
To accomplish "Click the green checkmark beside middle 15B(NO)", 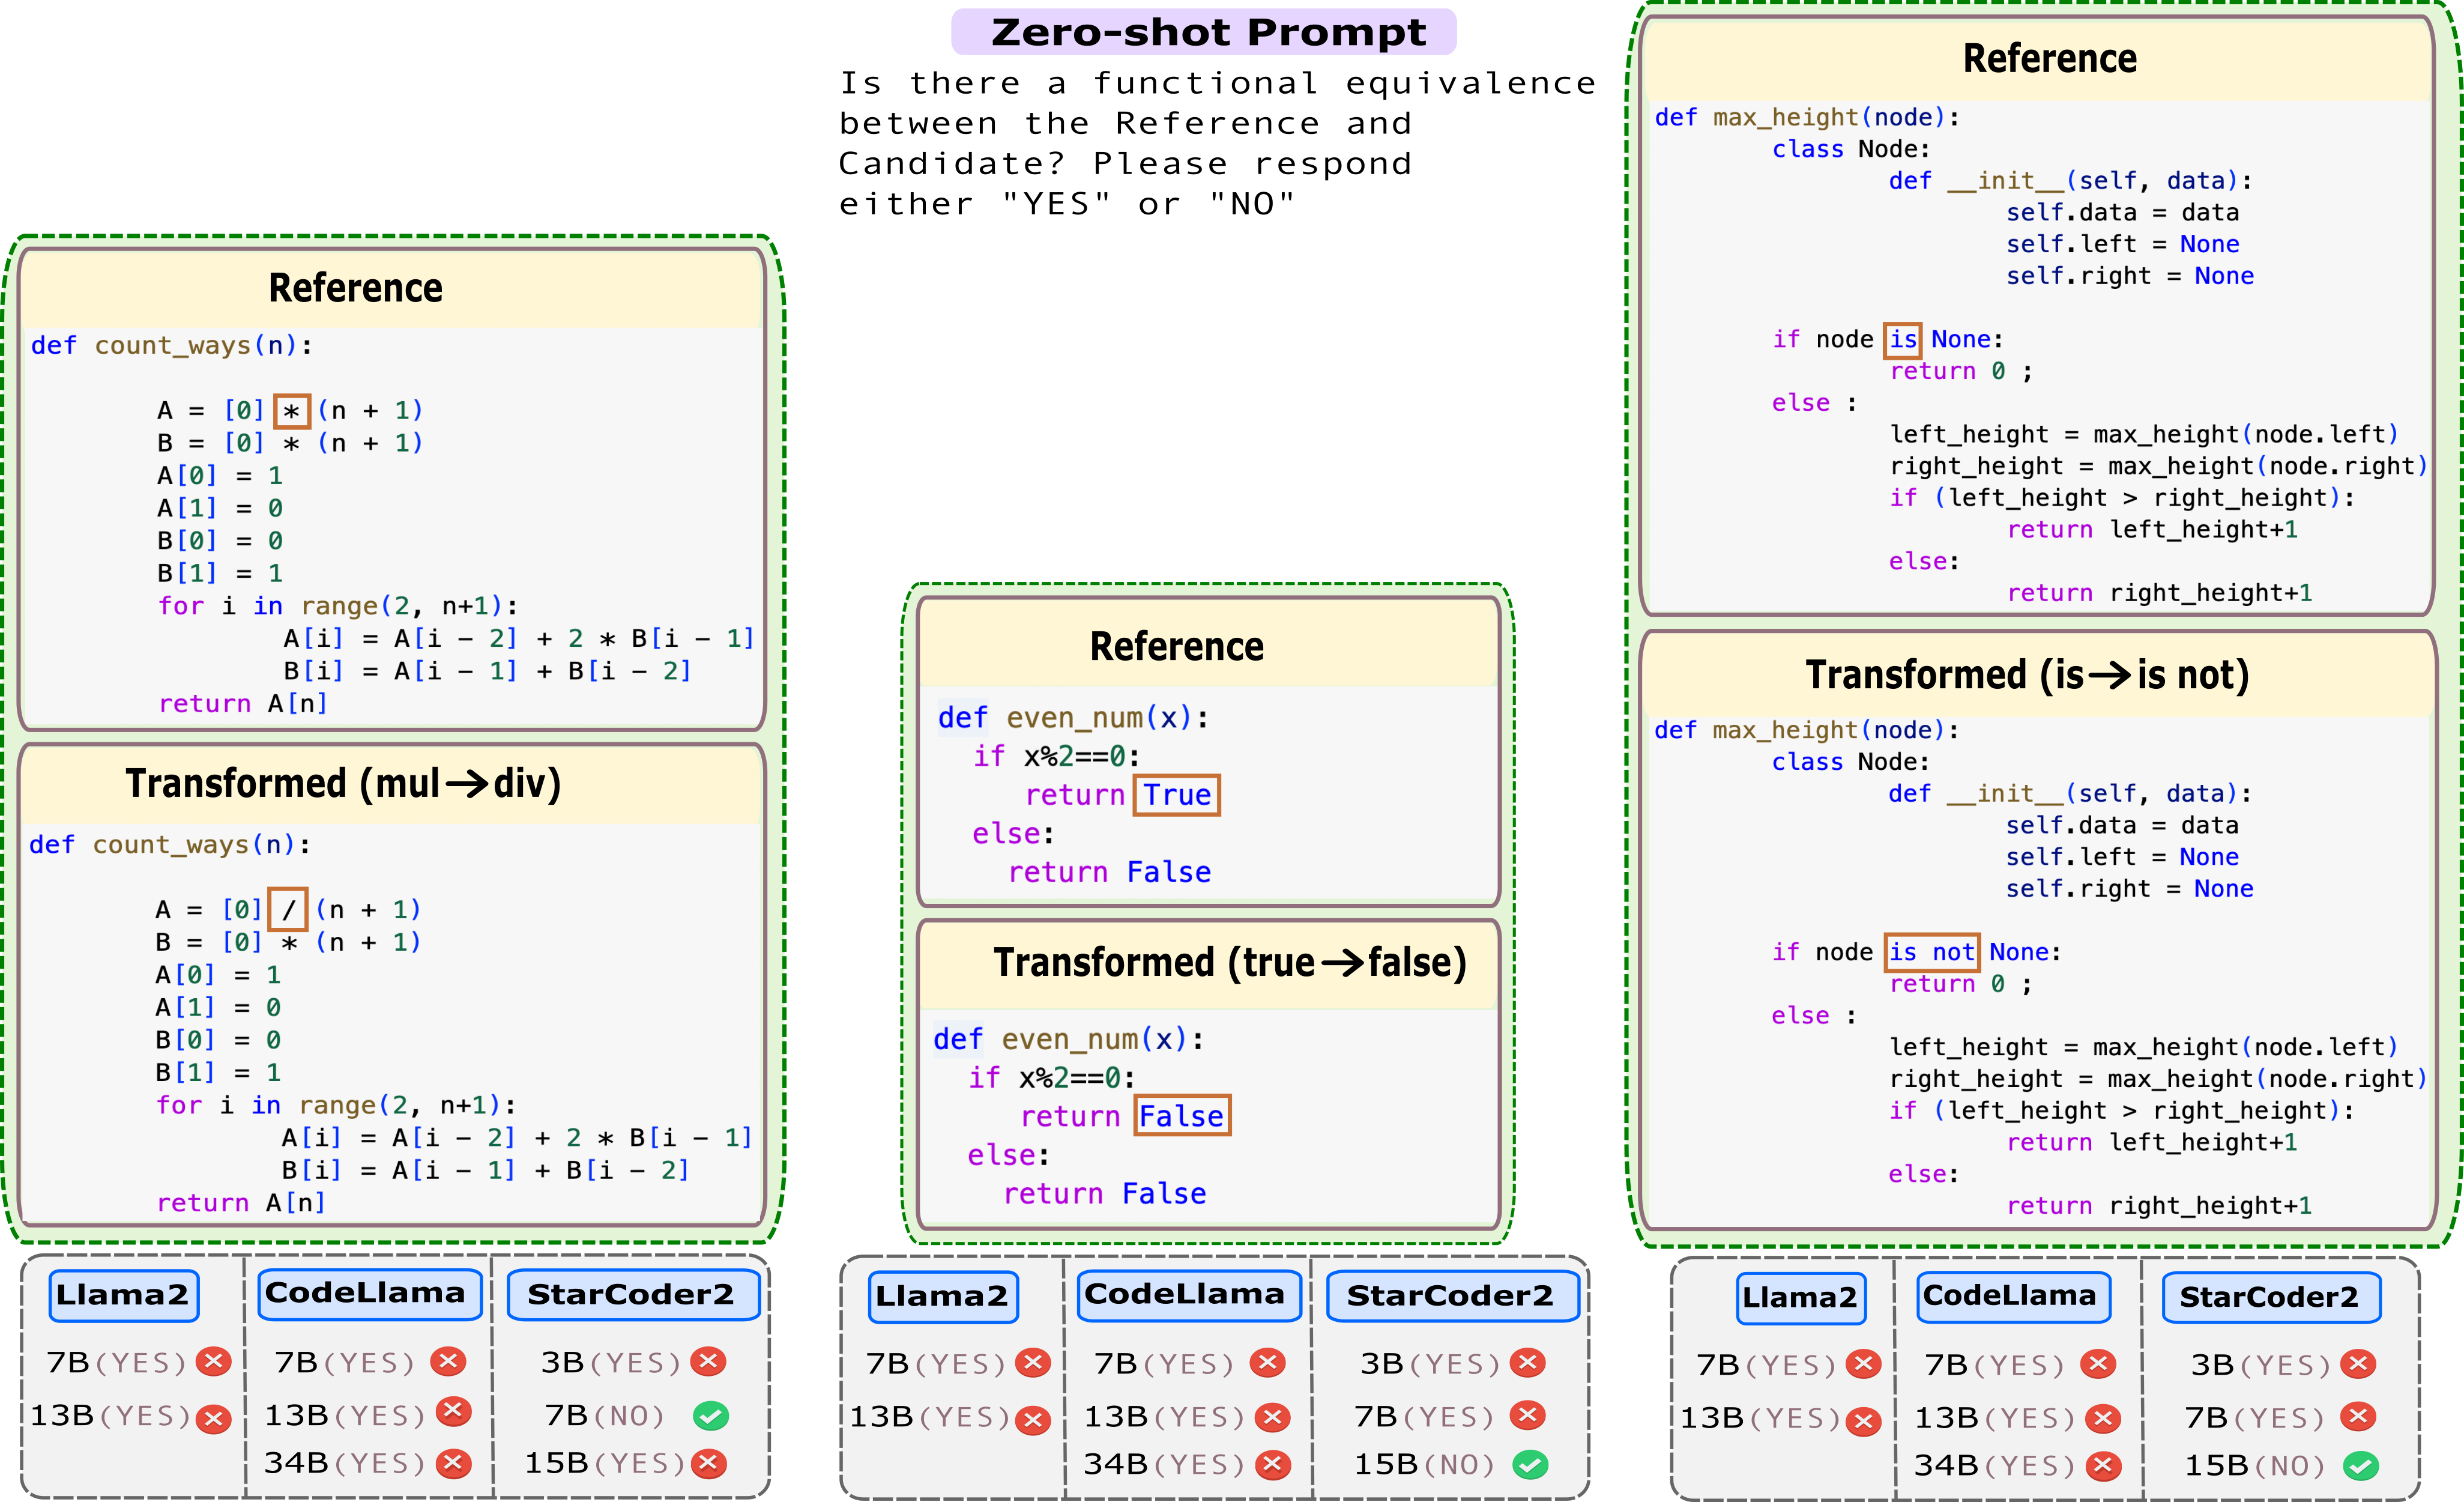I will pos(1530,1465).
